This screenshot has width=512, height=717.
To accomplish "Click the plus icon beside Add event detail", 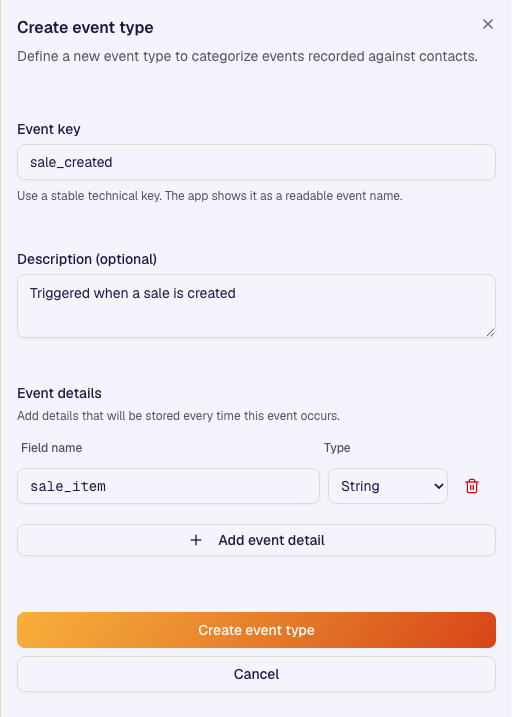I will click(x=196, y=540).
